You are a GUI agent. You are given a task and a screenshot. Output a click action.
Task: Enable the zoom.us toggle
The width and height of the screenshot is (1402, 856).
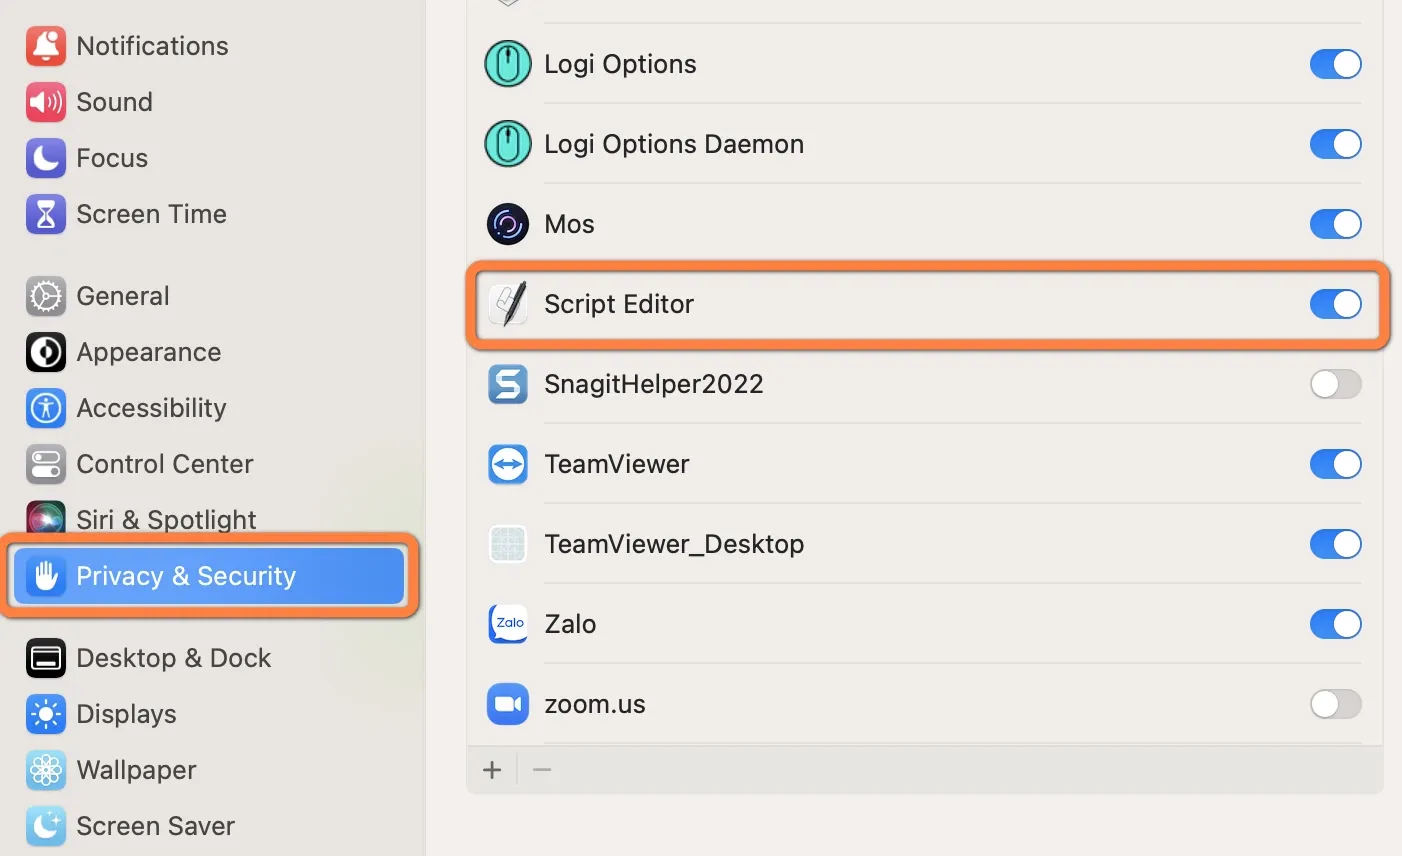tap(1336, 704)
